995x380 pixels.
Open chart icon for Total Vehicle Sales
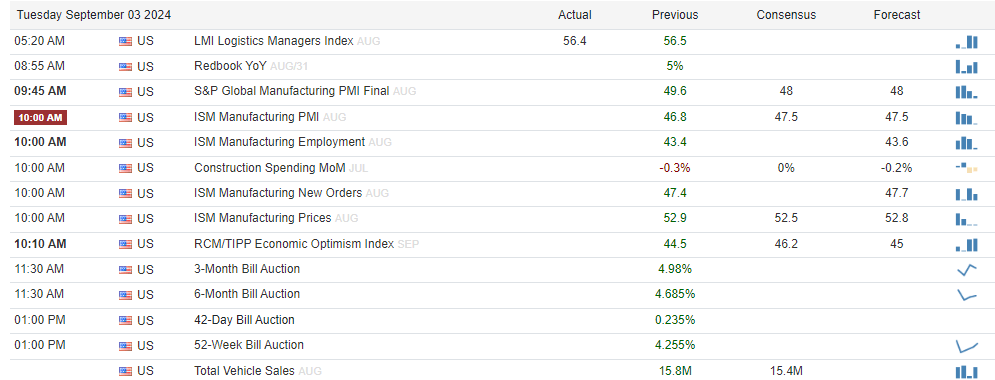966,372
